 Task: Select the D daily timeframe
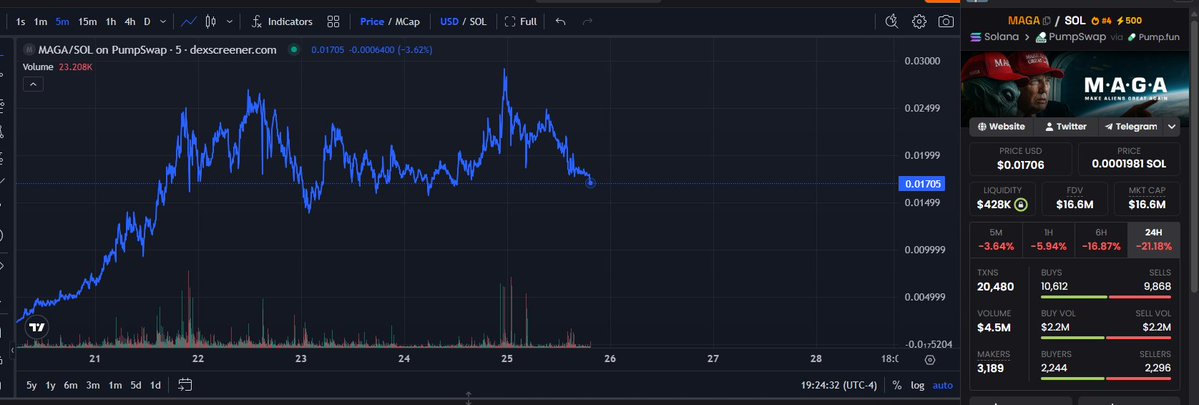coord(148,21)
